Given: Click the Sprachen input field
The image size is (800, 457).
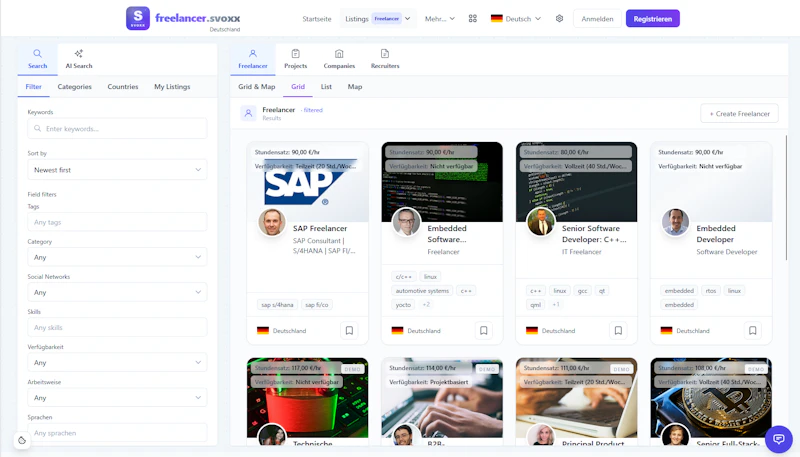Looking at the screenshot, I should 117,433.
